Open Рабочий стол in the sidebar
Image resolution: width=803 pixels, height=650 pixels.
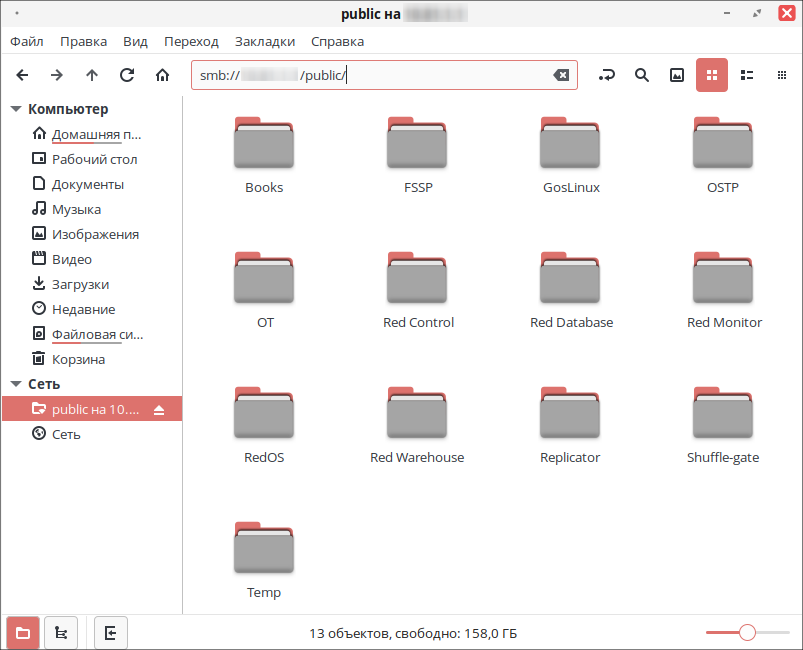pyautogui.click(x=92, y=159)
